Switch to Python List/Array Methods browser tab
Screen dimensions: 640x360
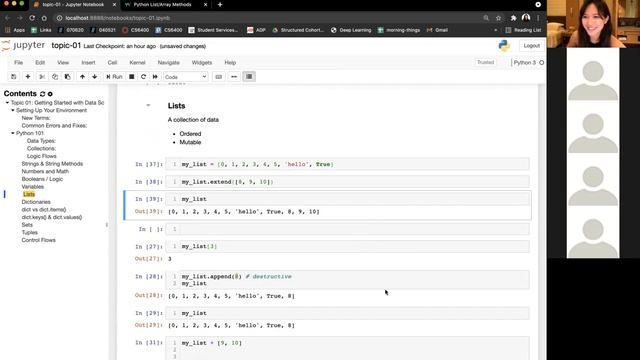(162, 4)
